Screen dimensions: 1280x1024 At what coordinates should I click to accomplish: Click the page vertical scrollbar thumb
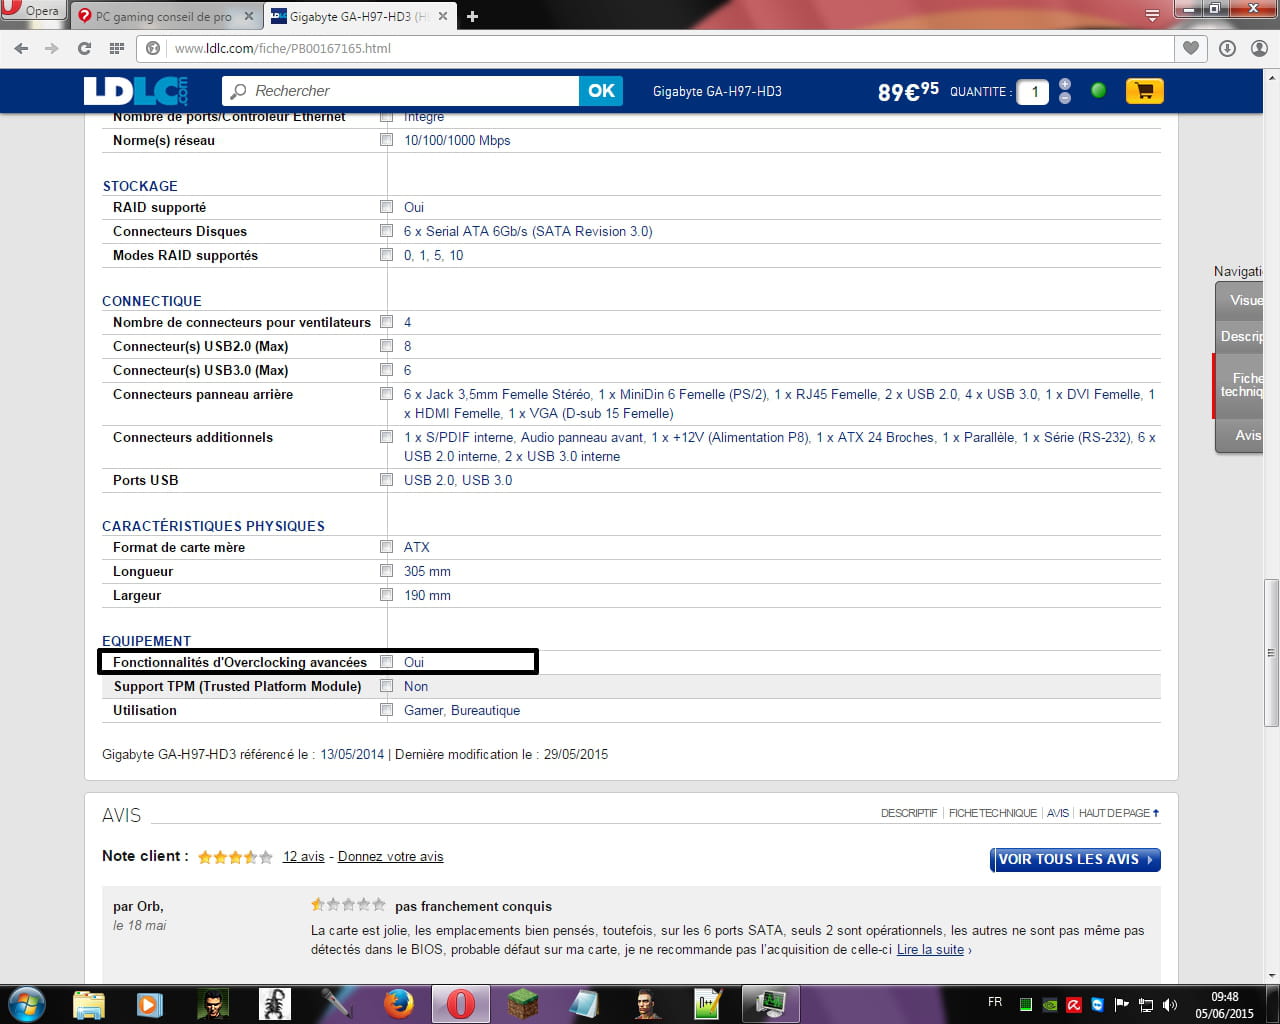pos(1271,653)
